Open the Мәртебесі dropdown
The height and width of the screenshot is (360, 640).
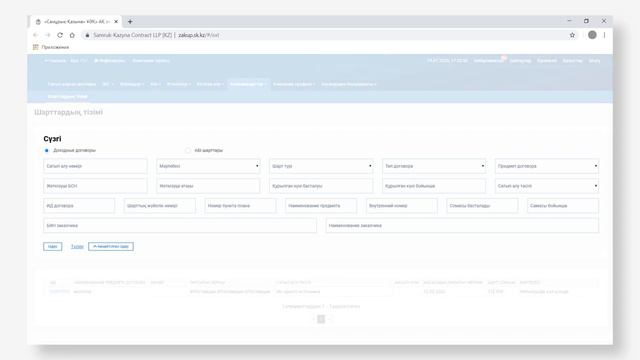[x=208, y=166]
